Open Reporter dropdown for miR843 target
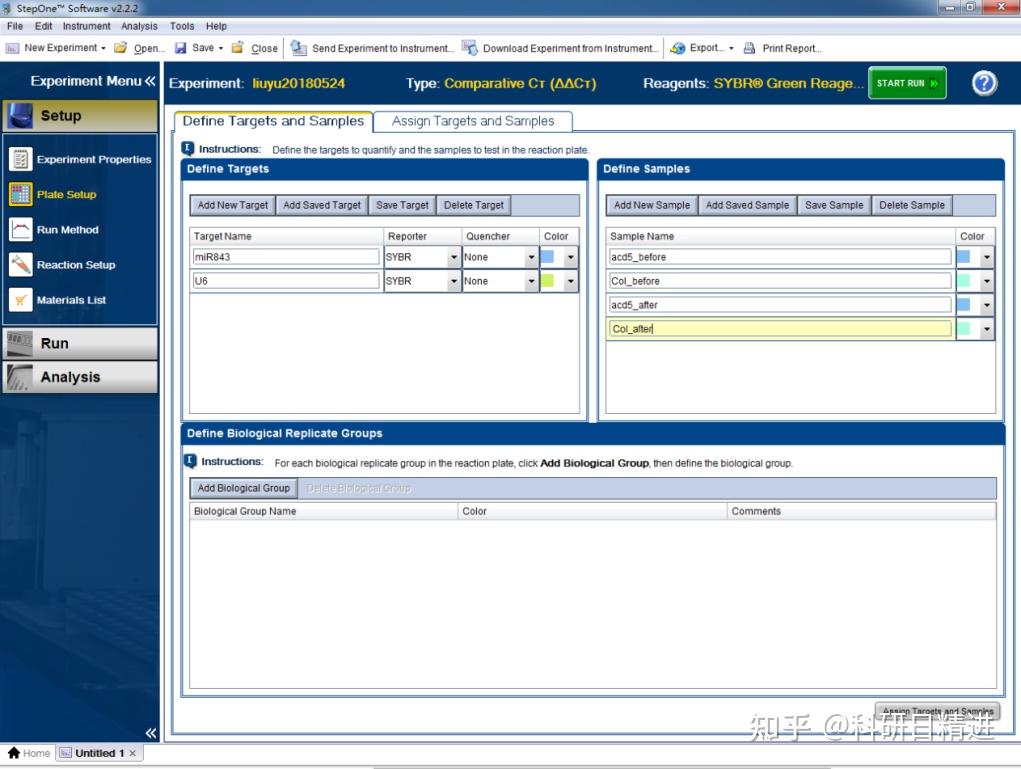1021x769 pixels. coord(454,257)
